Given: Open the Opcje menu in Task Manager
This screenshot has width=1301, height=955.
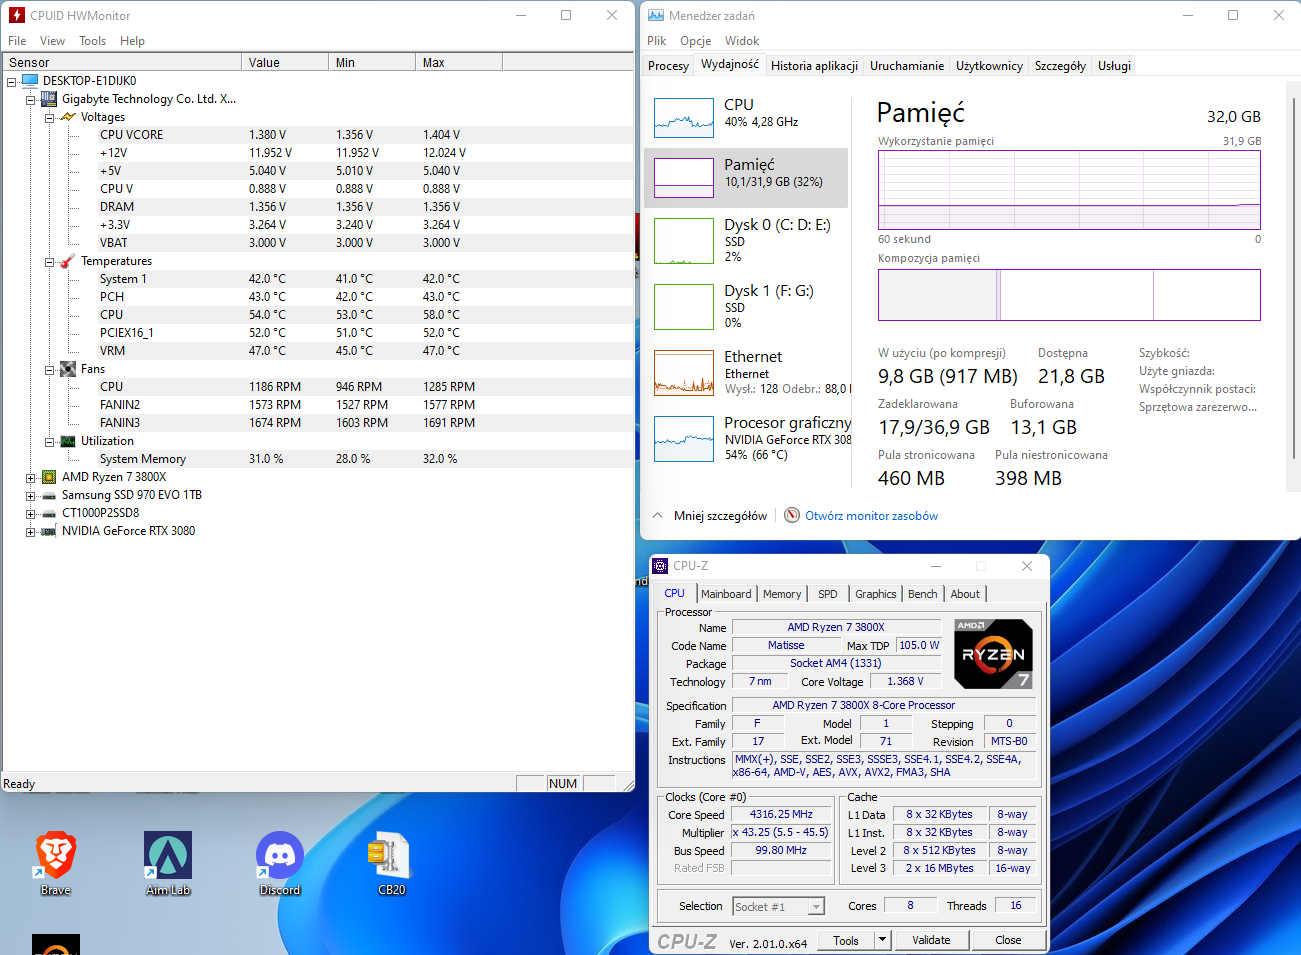Looking at the screenshot, I should click(695, 41).
